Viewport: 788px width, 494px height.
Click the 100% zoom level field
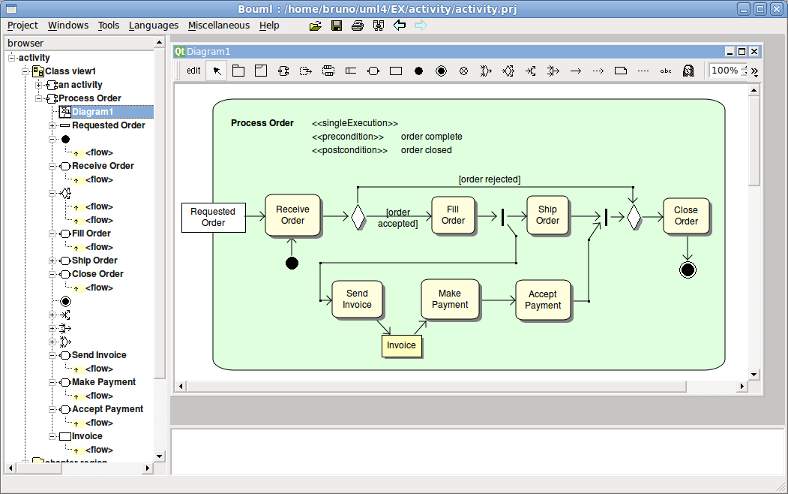pyautogui.click(x=724, y=71)
